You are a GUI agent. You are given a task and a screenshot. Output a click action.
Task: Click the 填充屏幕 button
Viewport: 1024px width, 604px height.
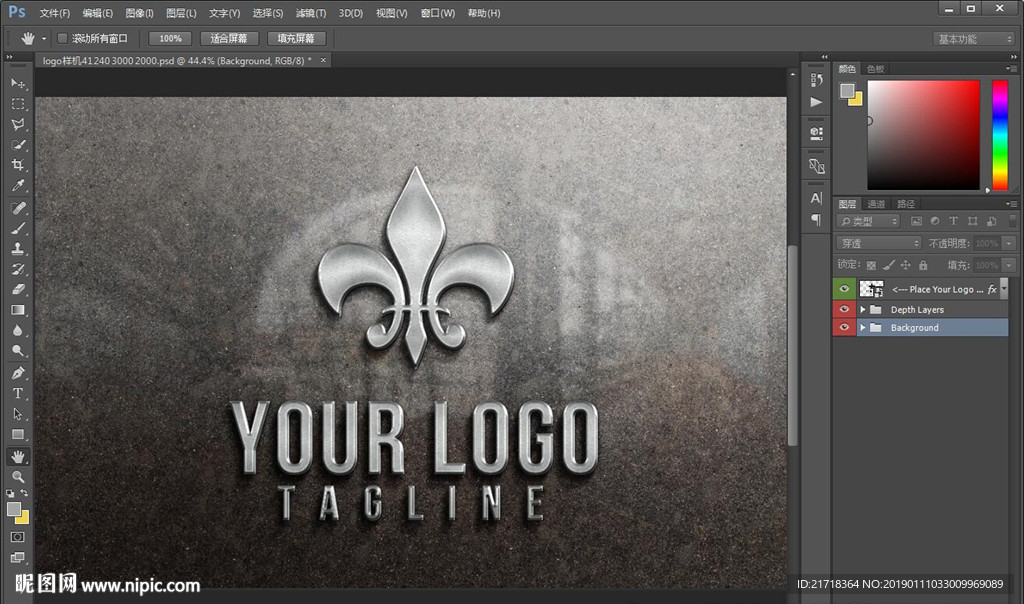[296, 39]
